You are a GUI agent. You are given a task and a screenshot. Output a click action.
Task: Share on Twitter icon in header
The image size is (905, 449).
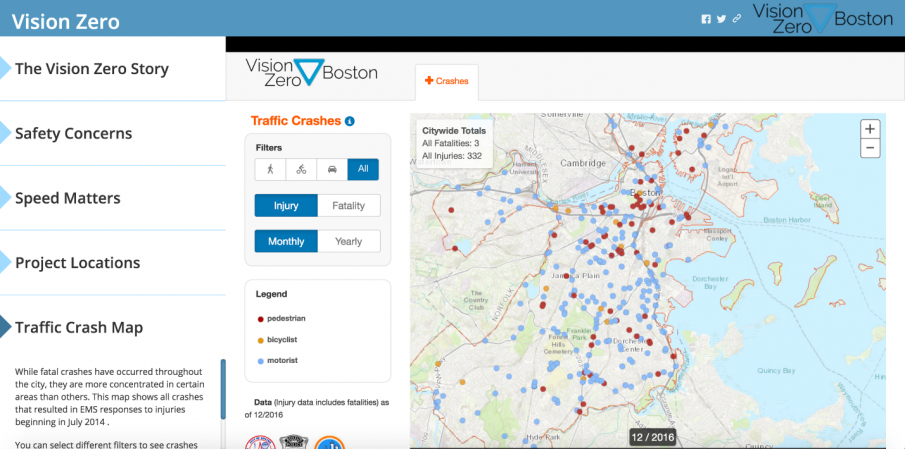[721, 19]
